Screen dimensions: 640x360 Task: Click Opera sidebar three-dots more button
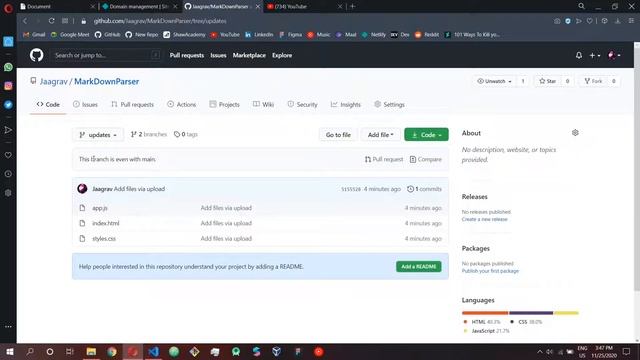coord(8,327)
